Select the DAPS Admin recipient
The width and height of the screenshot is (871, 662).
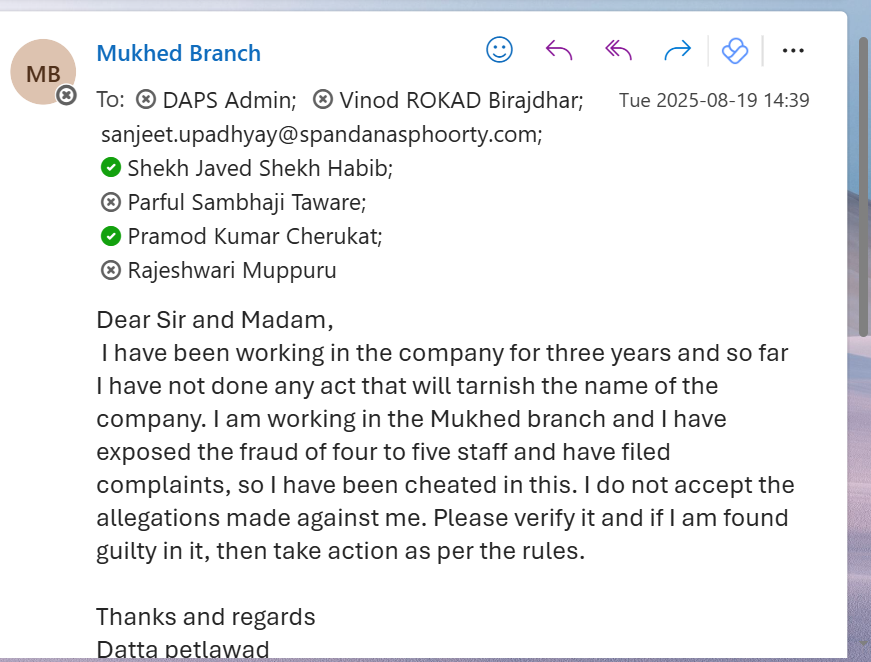[229, 100]
